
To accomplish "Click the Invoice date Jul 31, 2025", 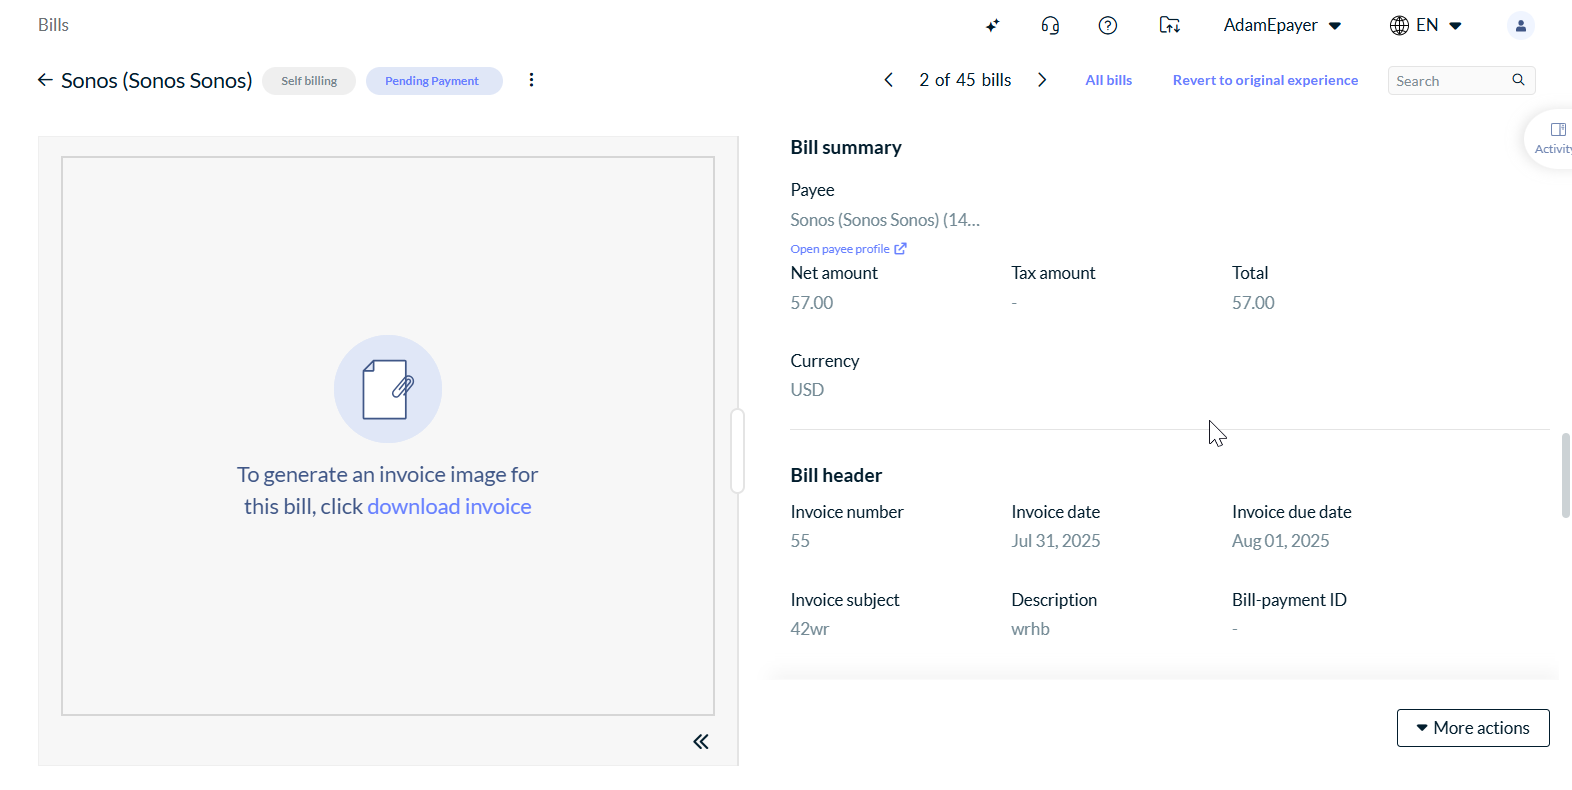I will point(1056,541).
